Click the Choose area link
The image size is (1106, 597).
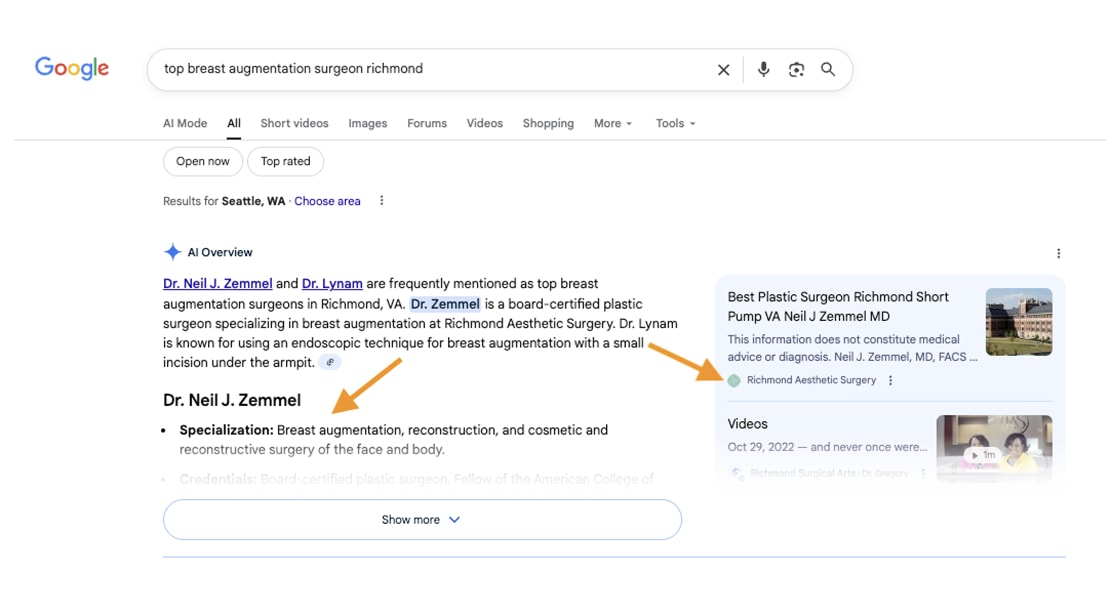pos(327,201)
